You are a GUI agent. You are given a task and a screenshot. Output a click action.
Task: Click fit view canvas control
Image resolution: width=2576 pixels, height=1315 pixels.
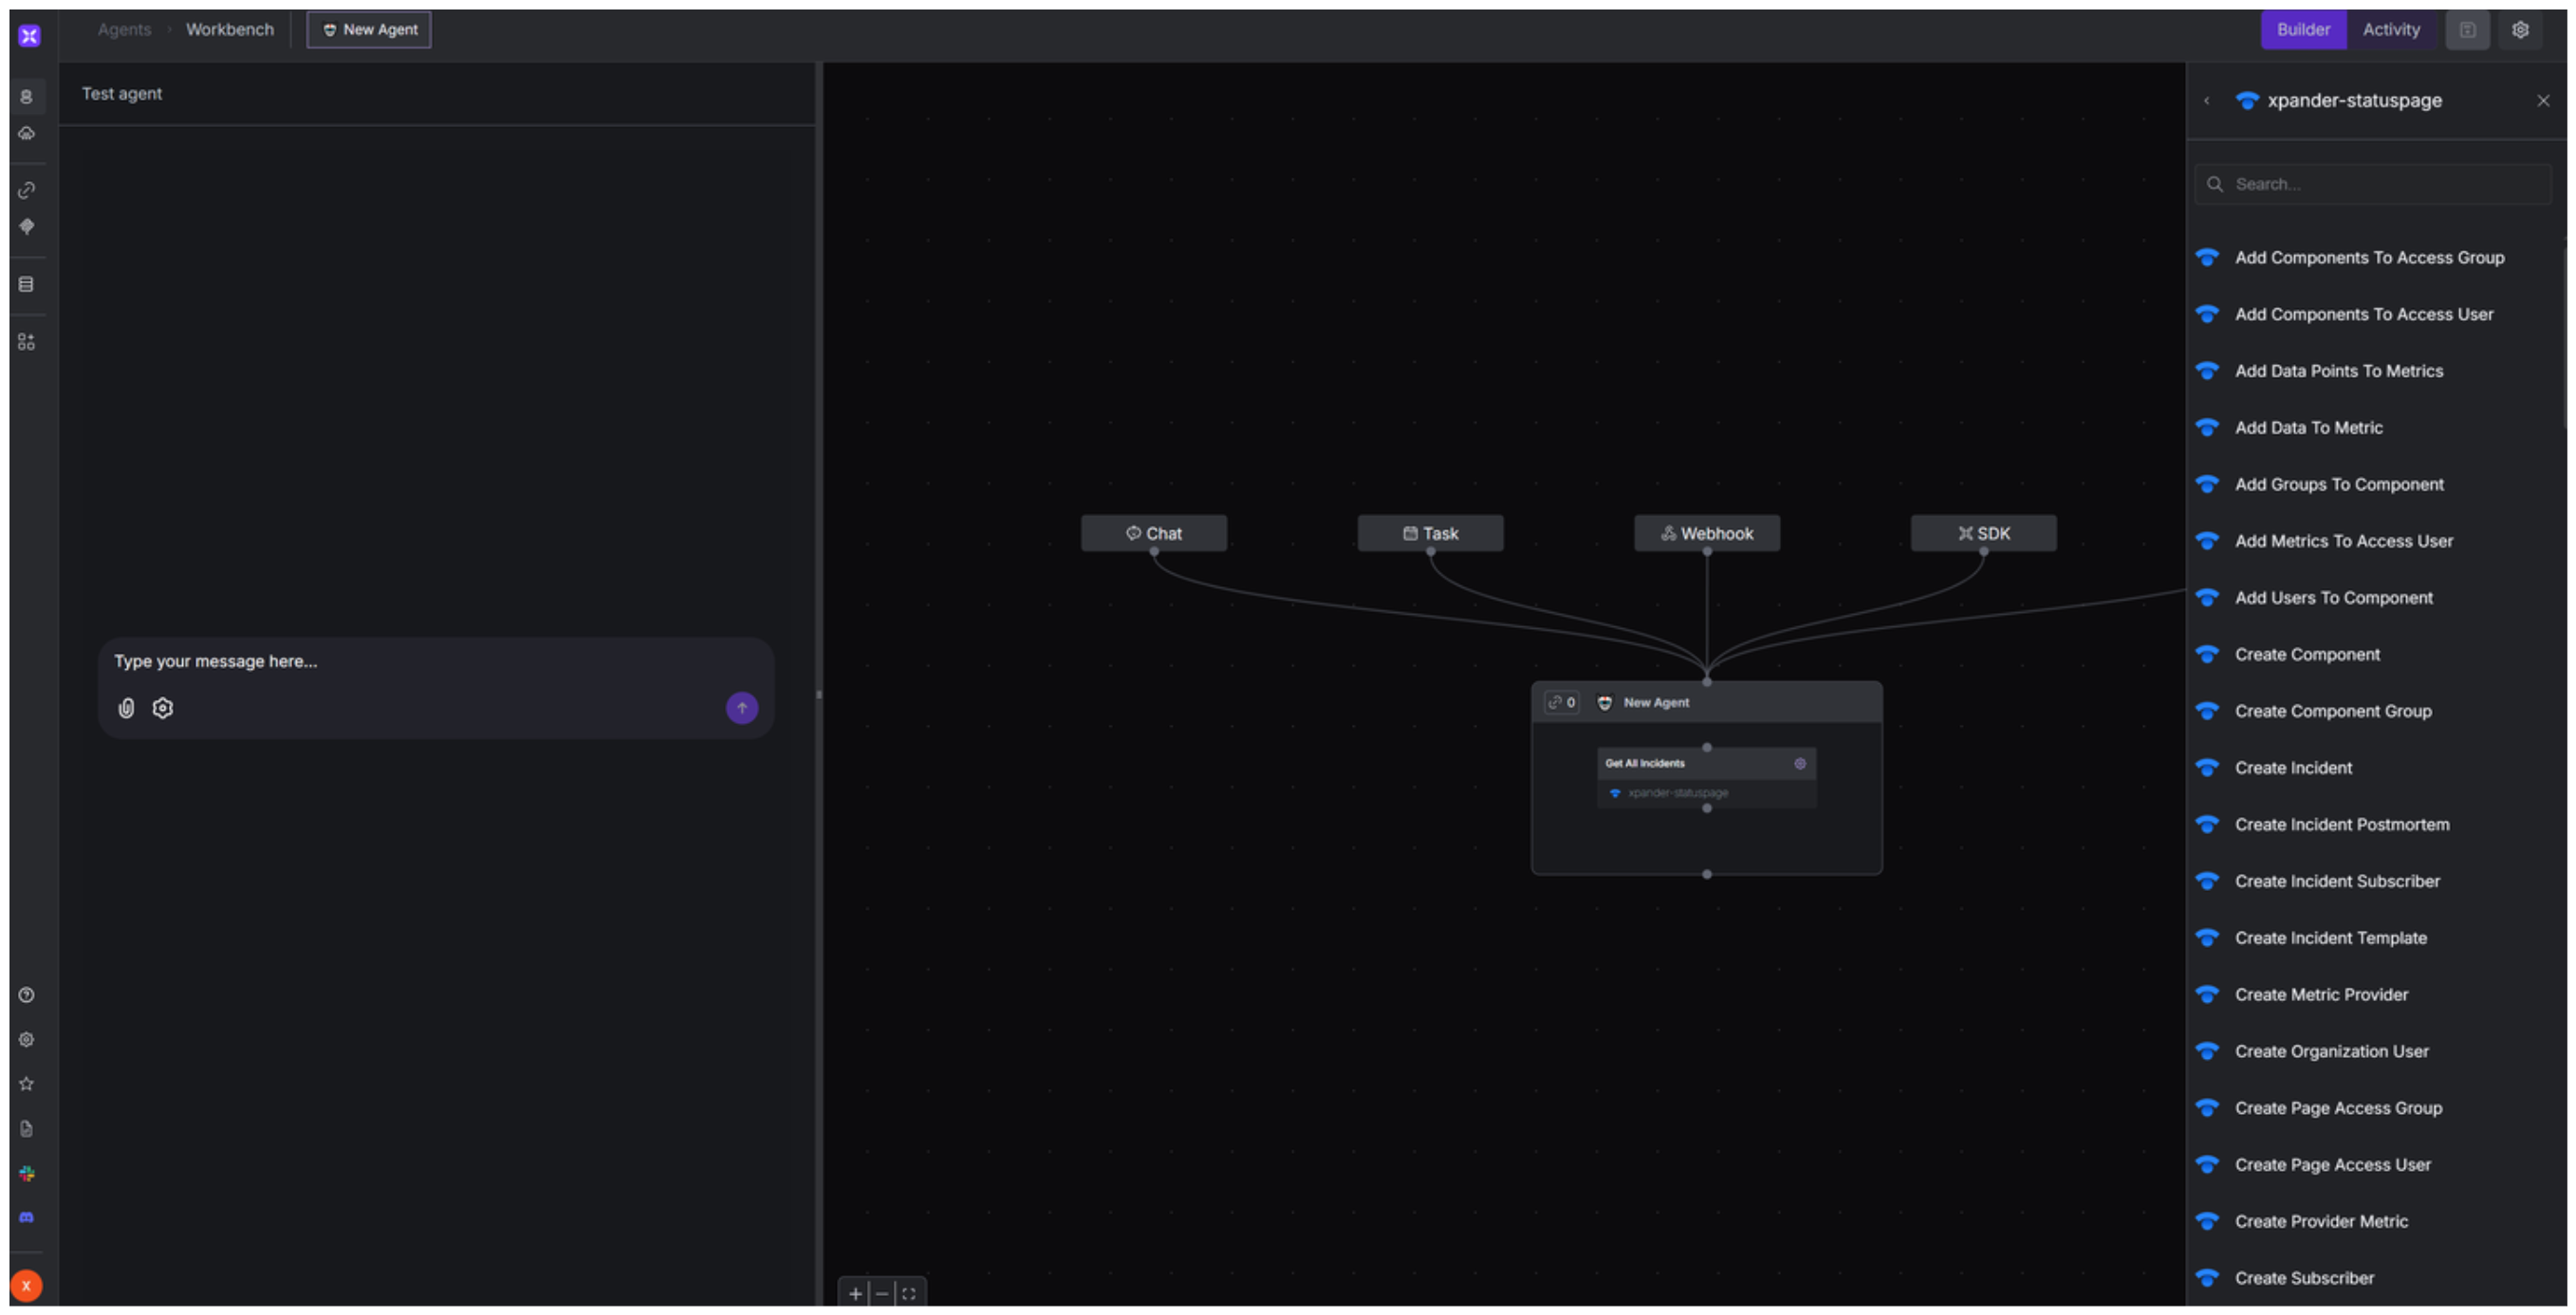(x=908, y=1293)
